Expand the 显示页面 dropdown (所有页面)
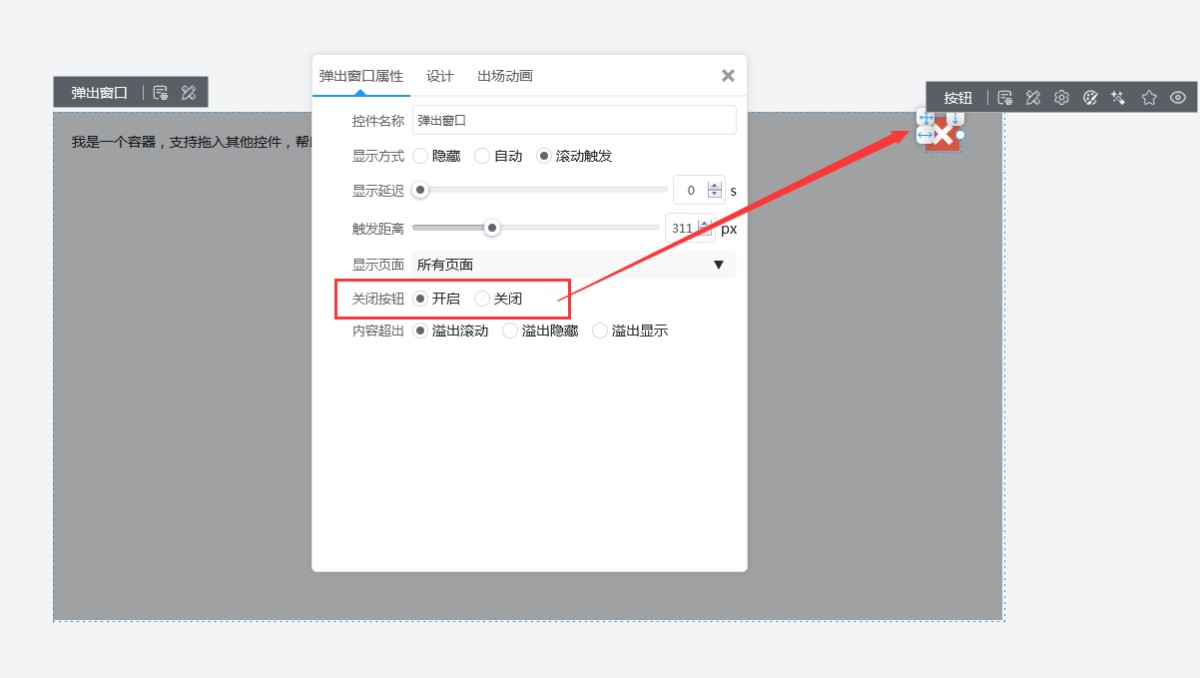 (574, 265)
